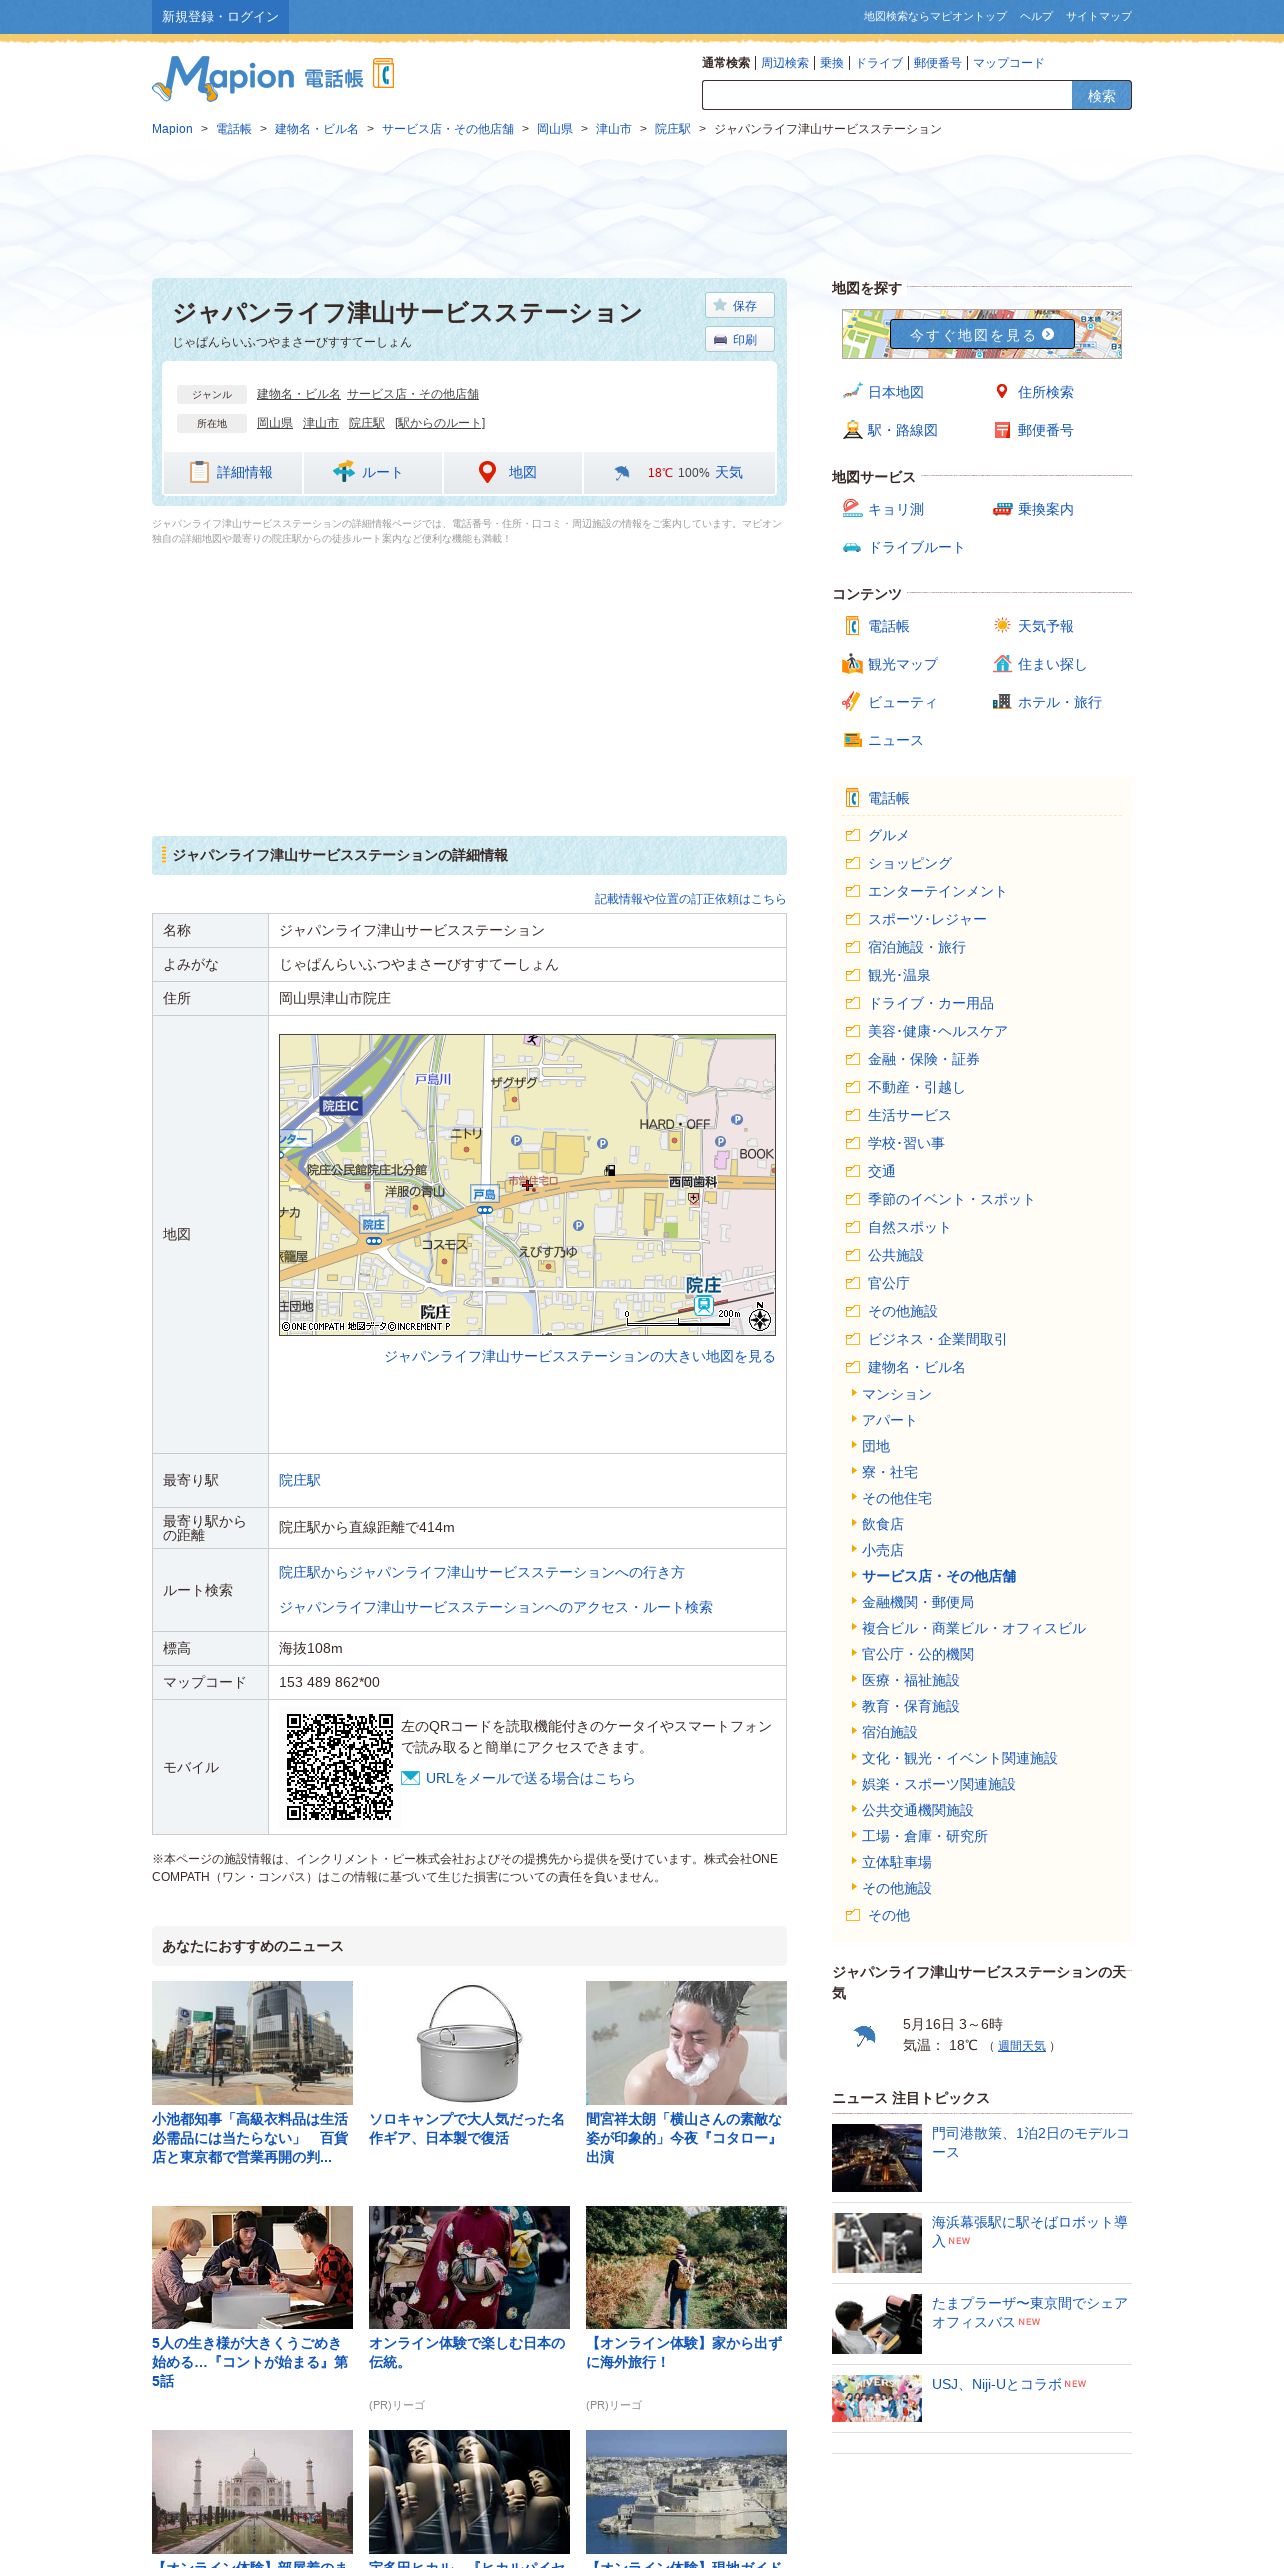Click the ビューティ icon

click(x=852, y=702)
